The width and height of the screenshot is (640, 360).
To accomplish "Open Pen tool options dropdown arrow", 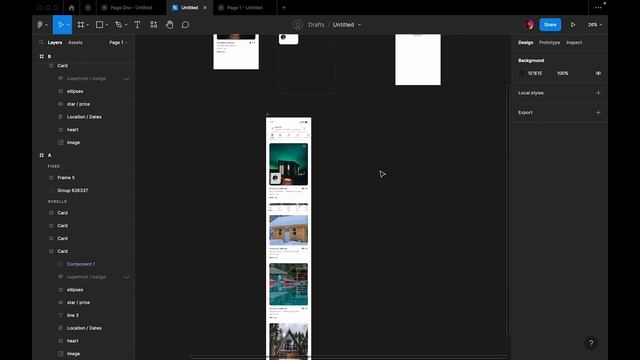I will tap(126, 25).
